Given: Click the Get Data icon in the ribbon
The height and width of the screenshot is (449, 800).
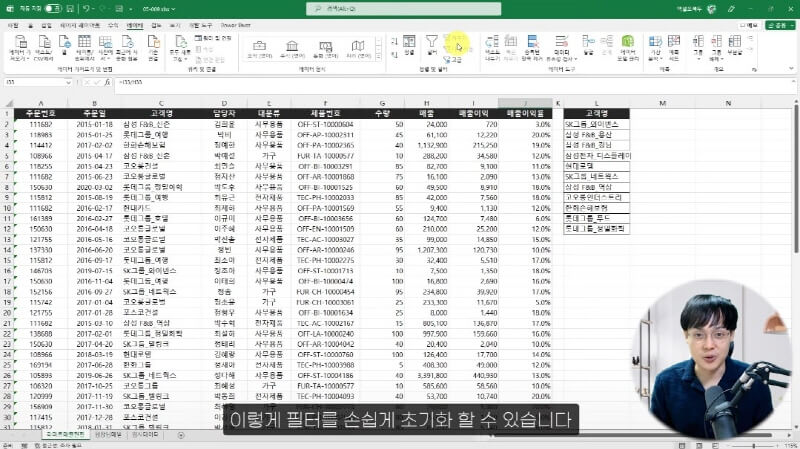Looking at the screenshot, I should [x=20, y=47].
